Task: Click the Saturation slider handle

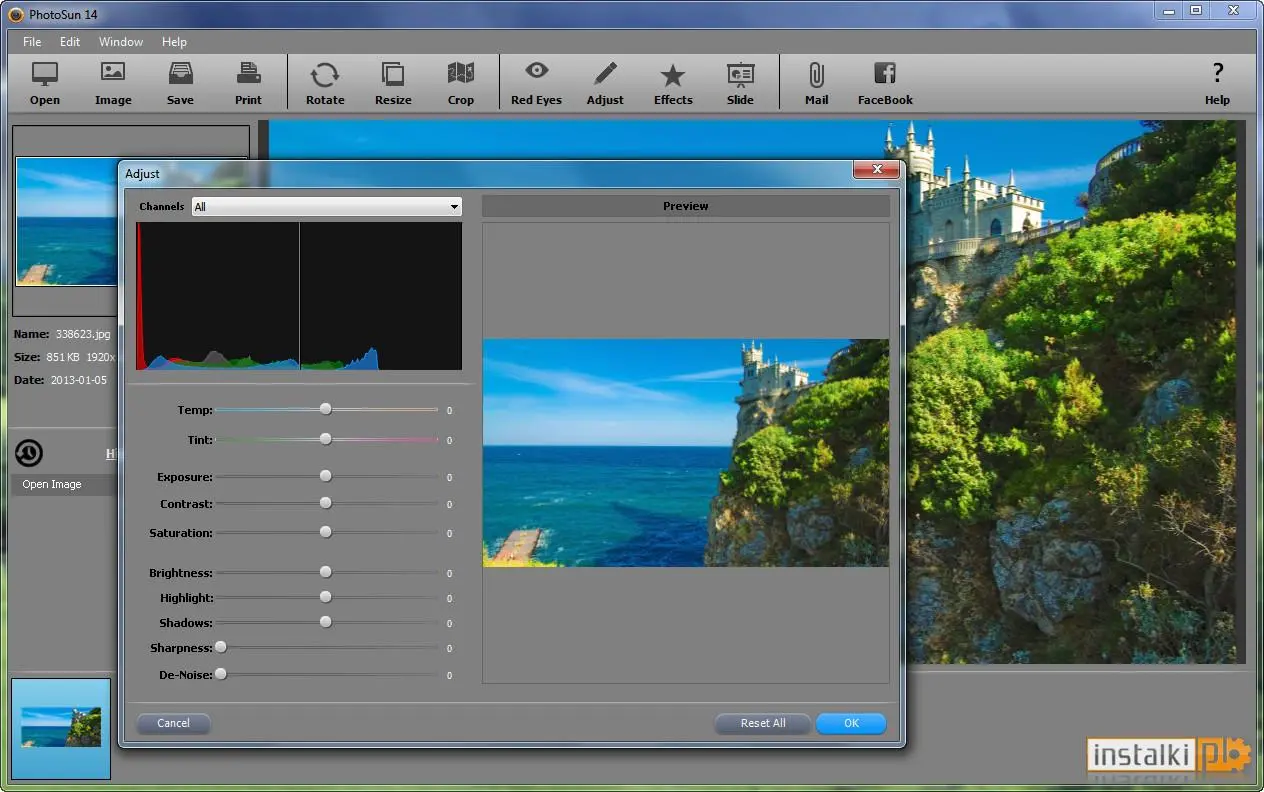Action: (326, 532)
